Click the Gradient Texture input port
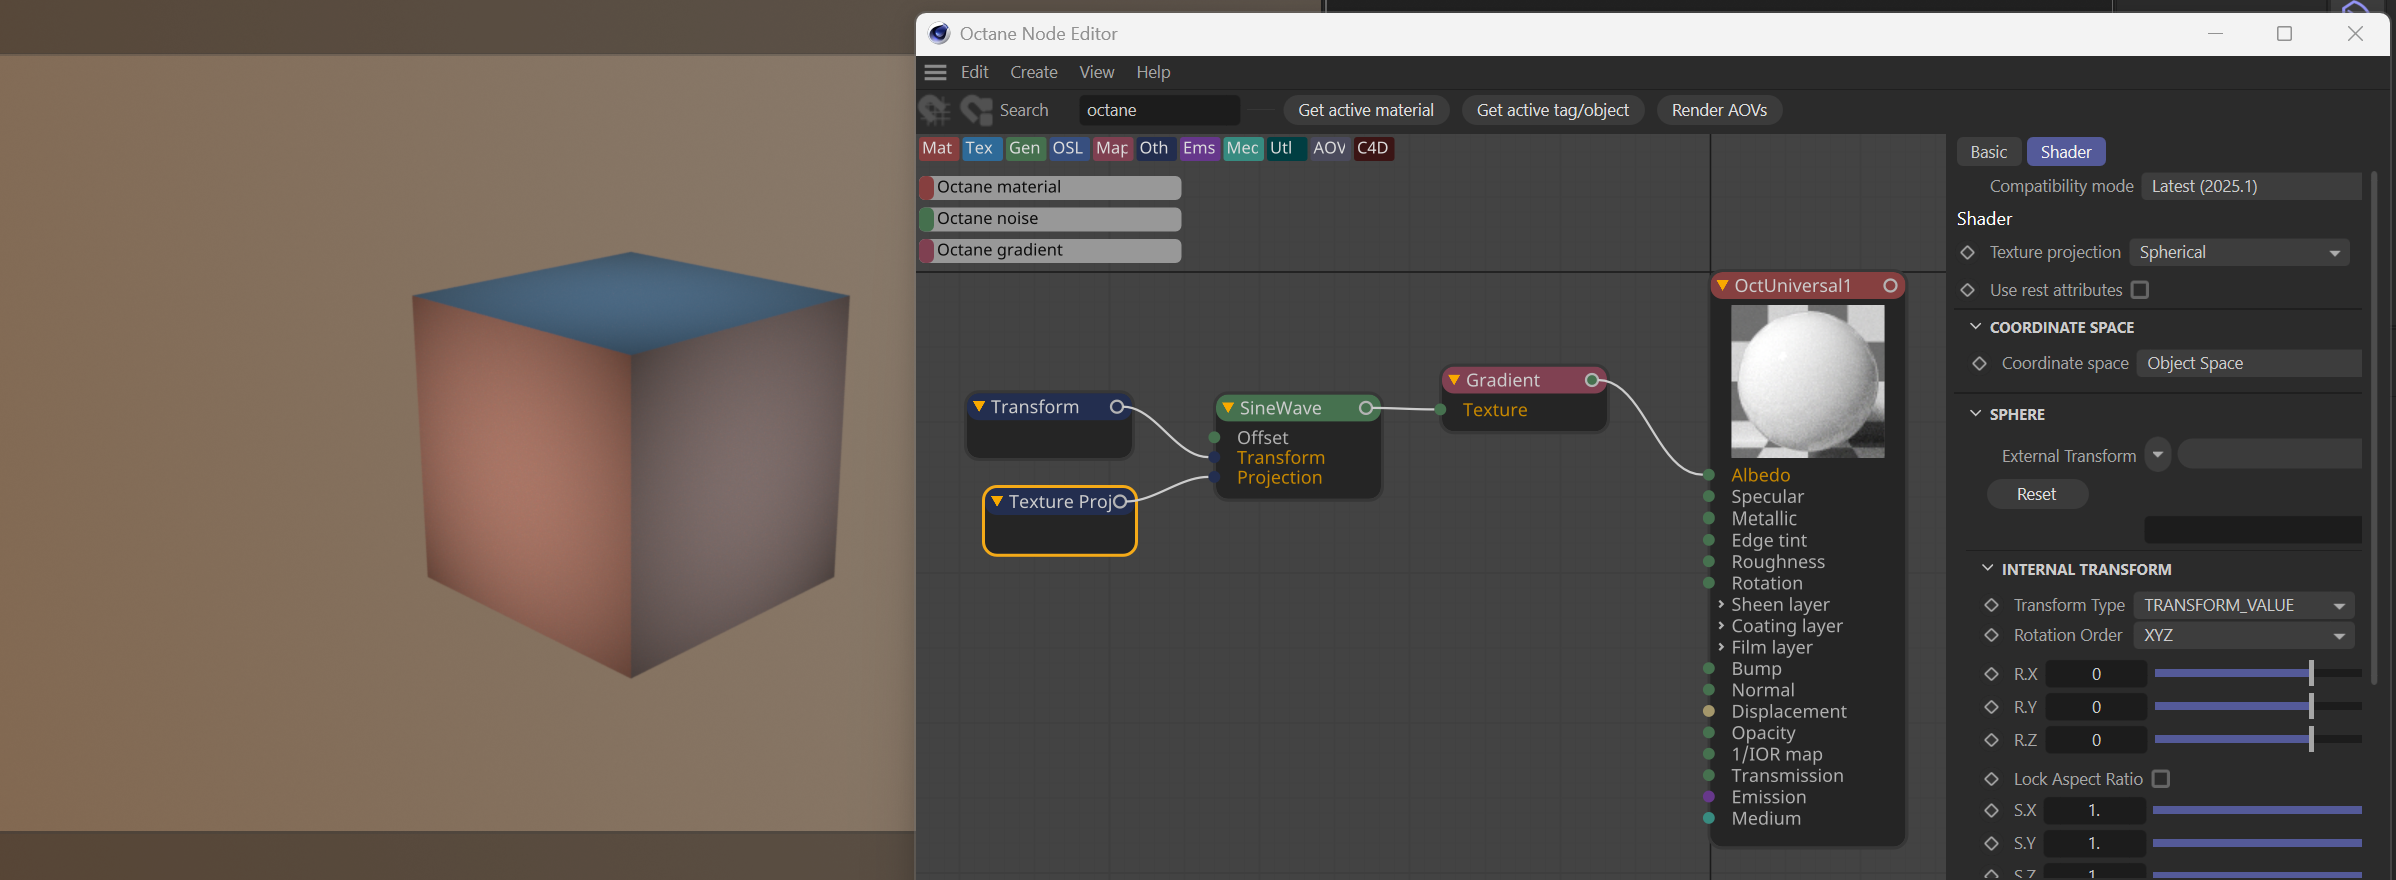 1440,410
